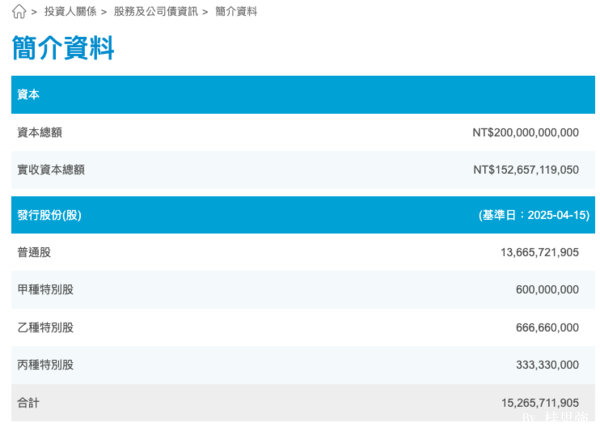Select the 資本總額 row label
Viewport: 600px width, 429px height.
coord(40,132)
